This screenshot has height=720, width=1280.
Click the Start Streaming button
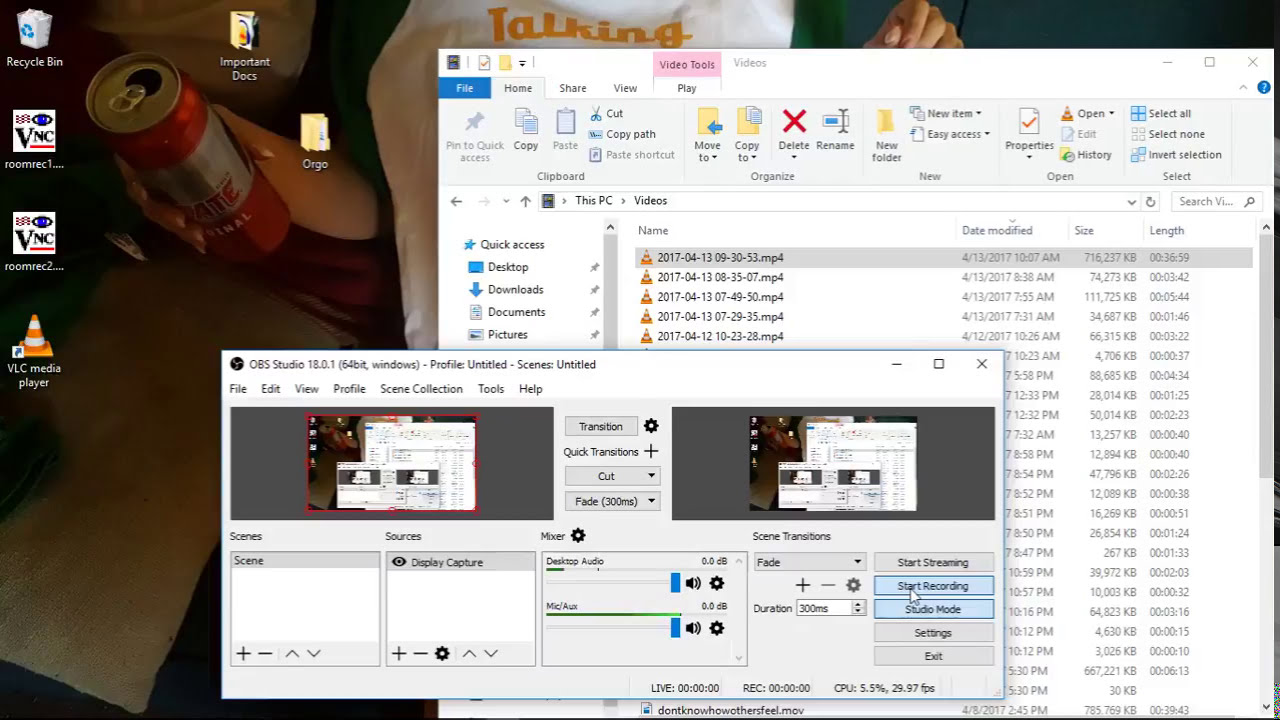tap(933, 562)
